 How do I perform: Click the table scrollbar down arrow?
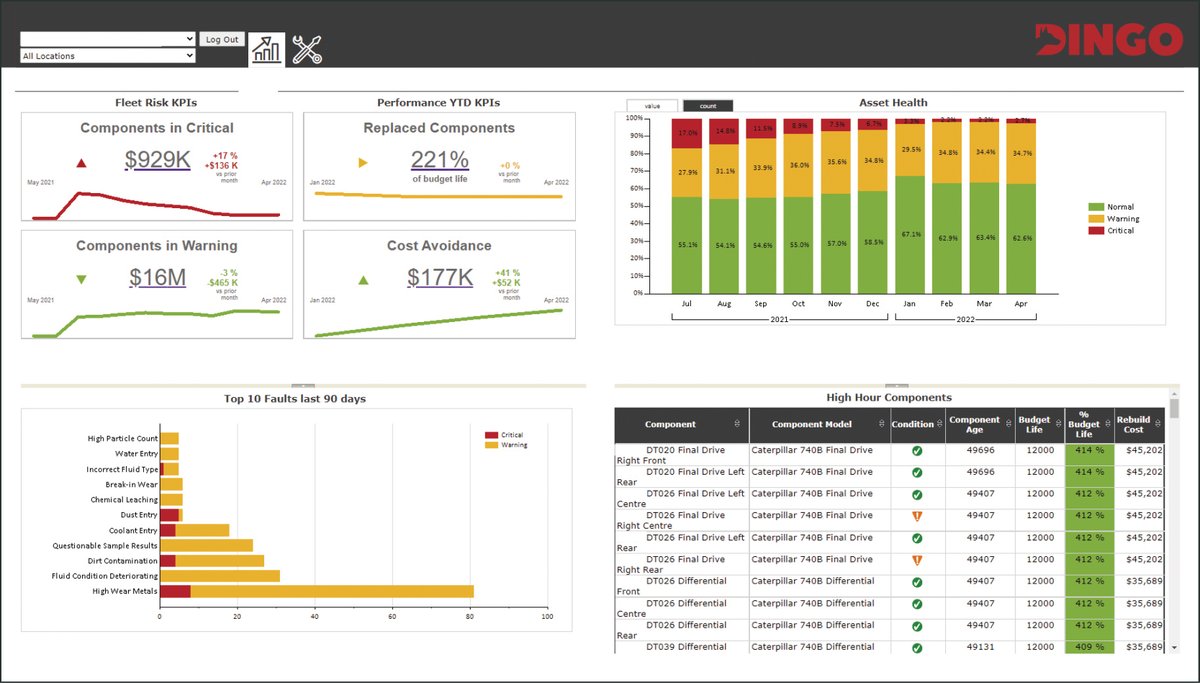1174,648
